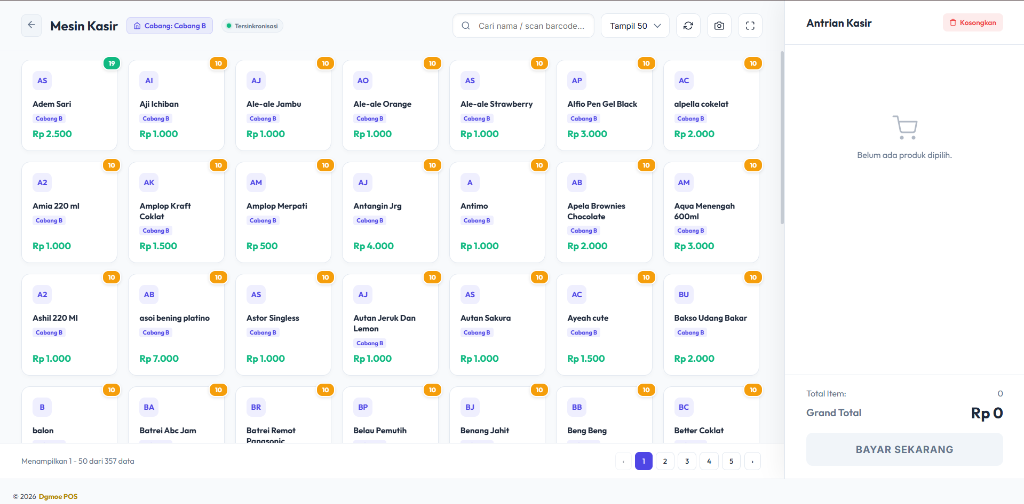Image resolution: width=1024 pixels, height=504 pixels.
Task: Click the AB avatar on Apela Brownies
Action: click(577, 183)
